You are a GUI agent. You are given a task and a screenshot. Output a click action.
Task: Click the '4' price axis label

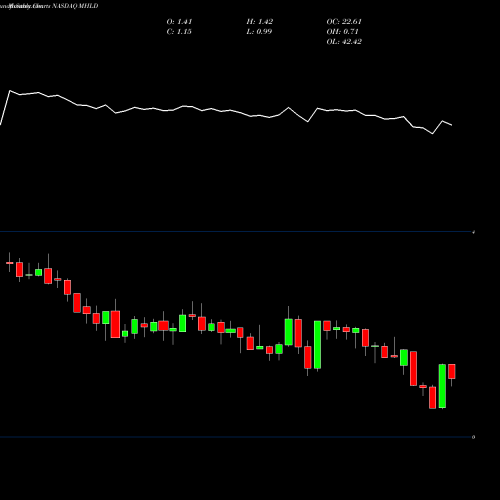(x=474, y=232)
